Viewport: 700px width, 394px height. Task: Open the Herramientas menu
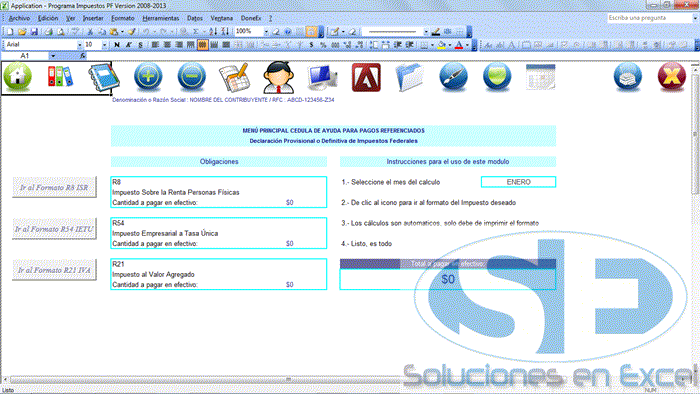(161, 18)
